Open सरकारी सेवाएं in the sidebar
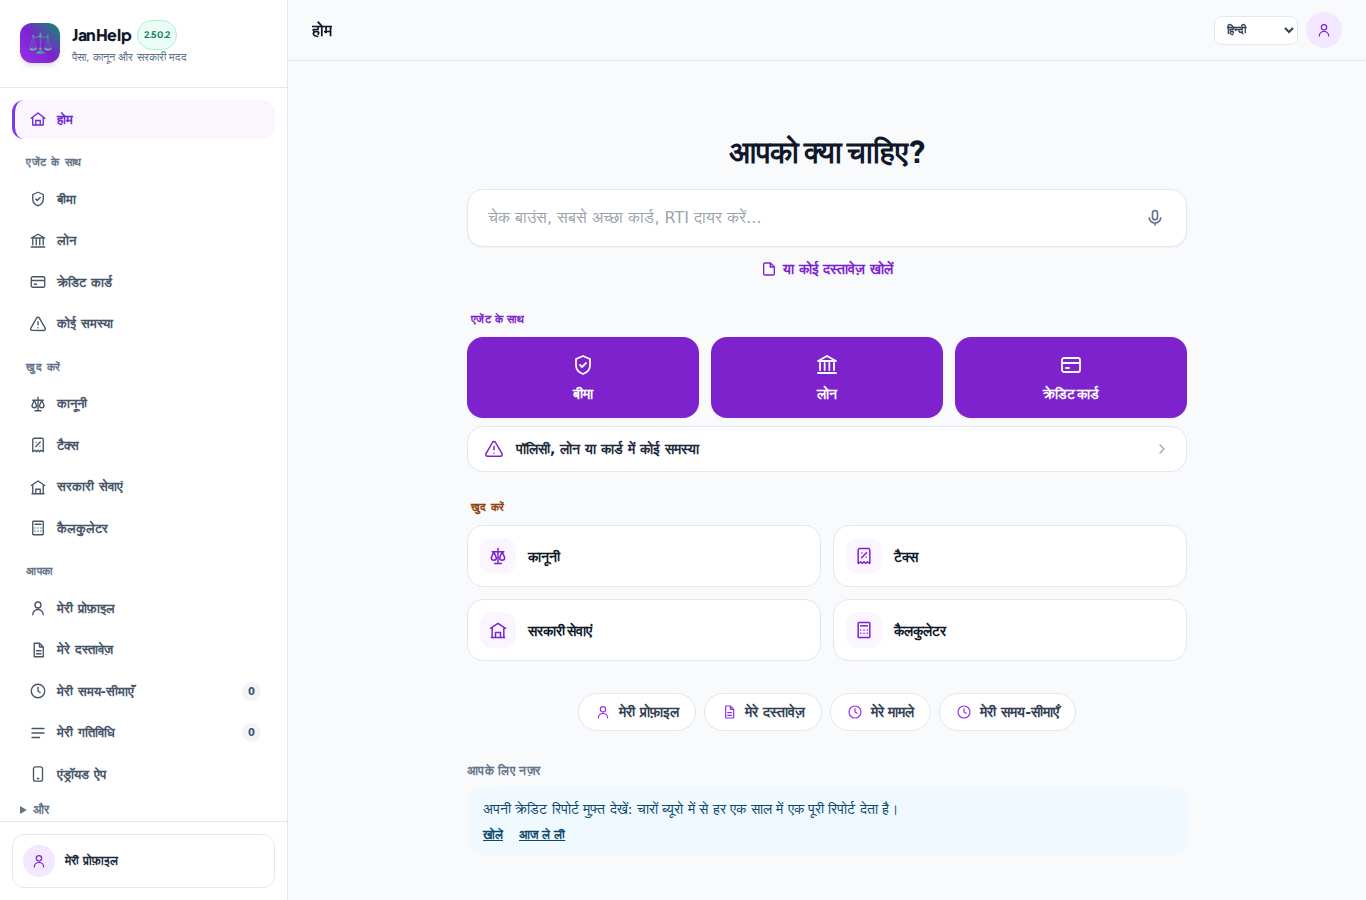1366x900 pixels. tap(143, 487)
